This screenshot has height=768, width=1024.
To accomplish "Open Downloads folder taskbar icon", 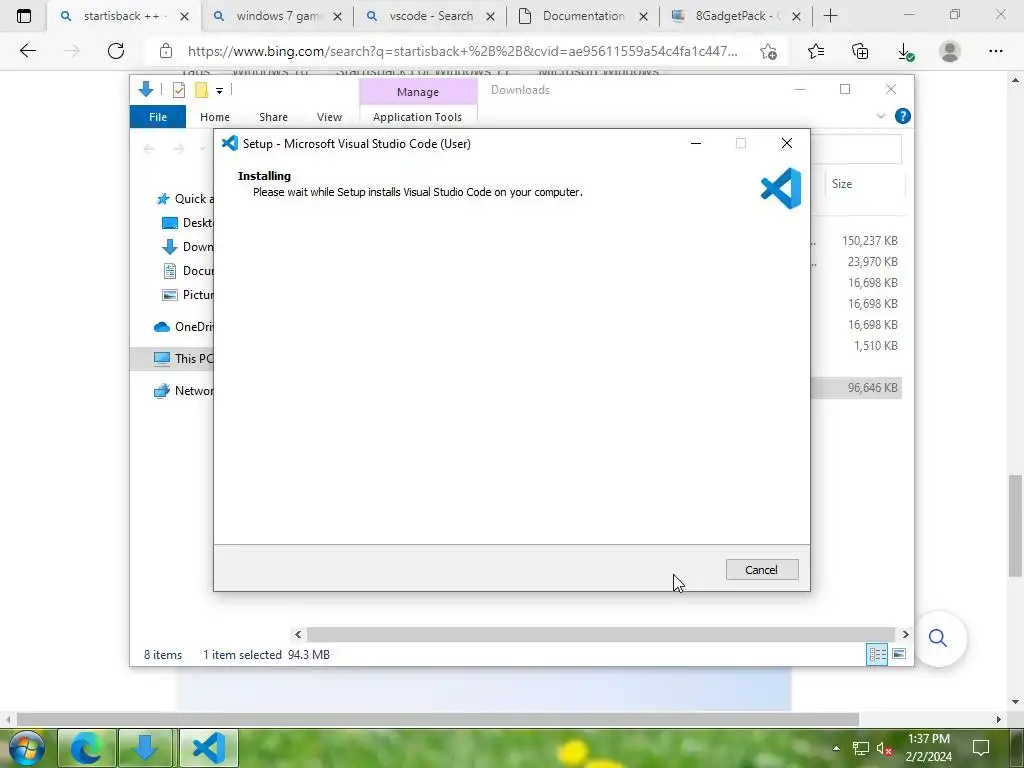I will pyautogui.click(x=145, y=748).
